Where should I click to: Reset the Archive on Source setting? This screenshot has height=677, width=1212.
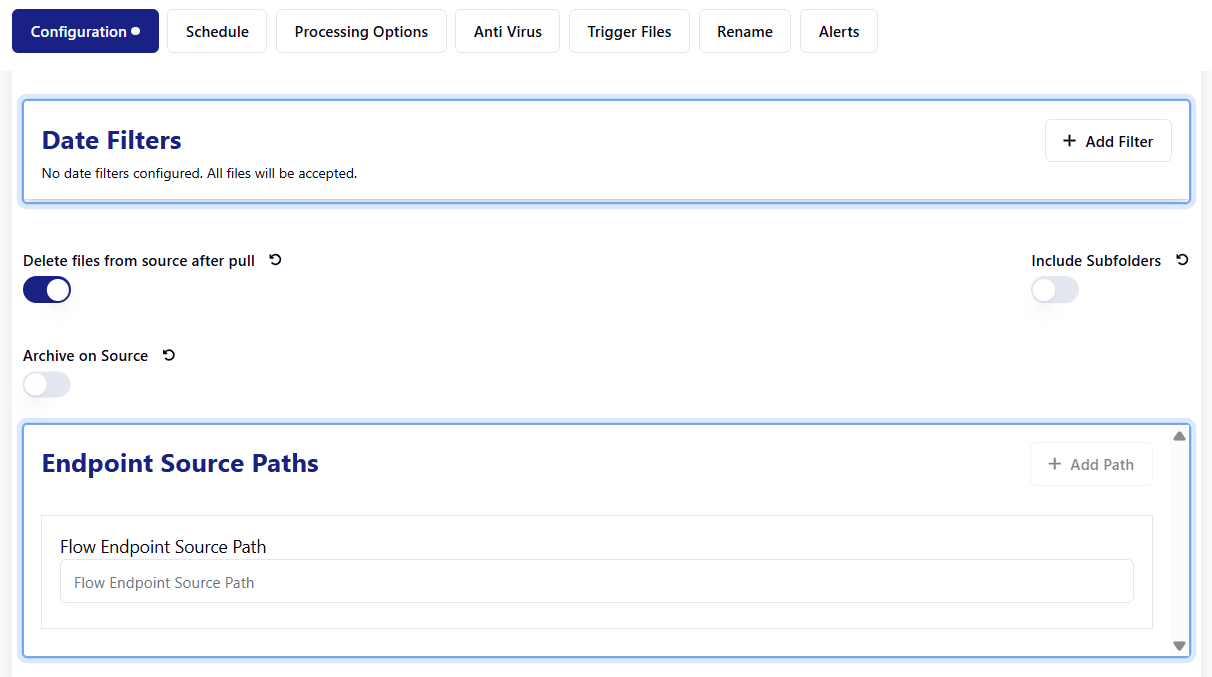pyautogui.click(x=169, y=355)
